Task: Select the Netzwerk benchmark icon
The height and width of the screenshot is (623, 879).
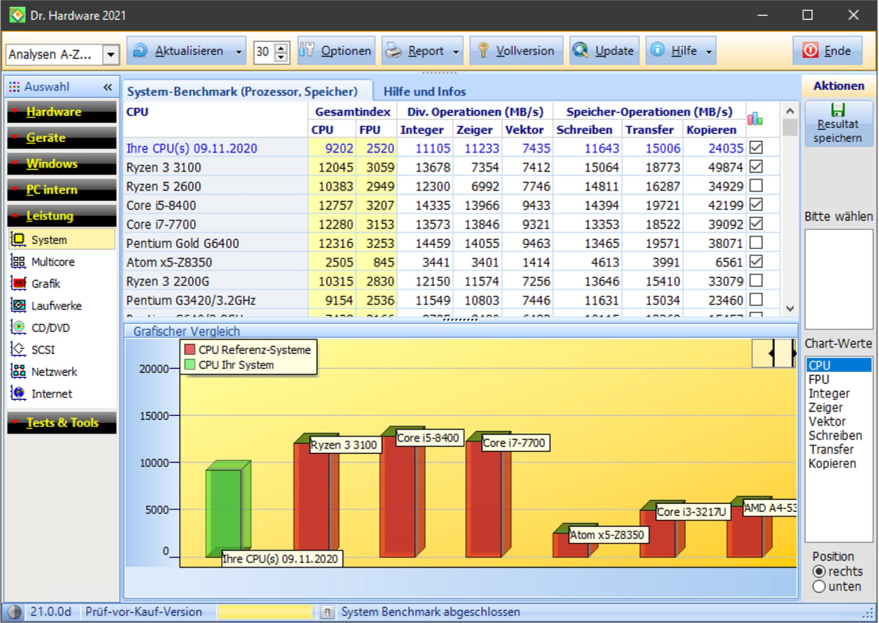Action: (x=18, y=372)
